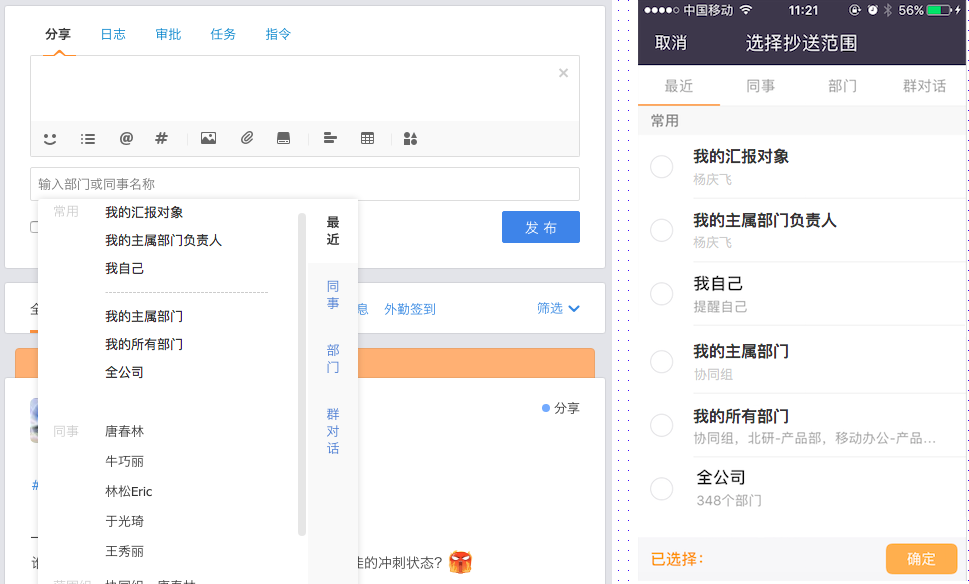969x584 pixels.
Task: Insert a bulleted list via list icon
Action: pos(88,138)
